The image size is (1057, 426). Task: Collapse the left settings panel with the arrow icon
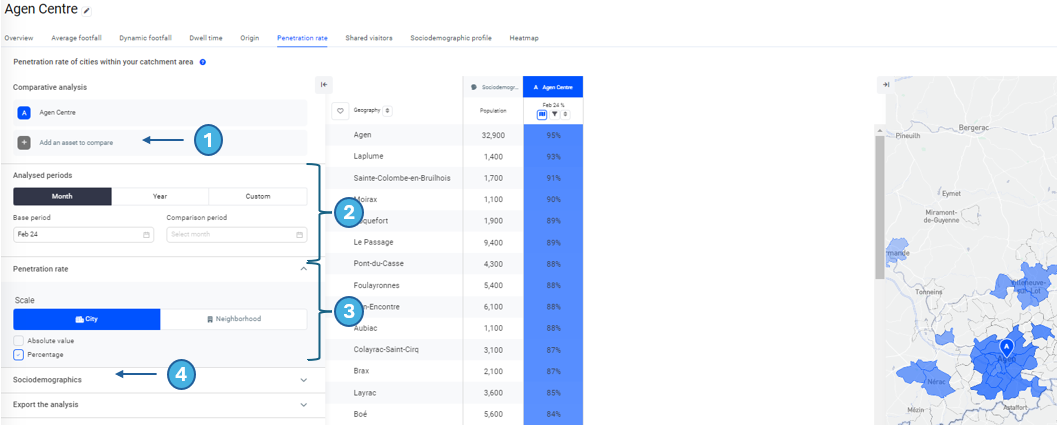point(324,85)
